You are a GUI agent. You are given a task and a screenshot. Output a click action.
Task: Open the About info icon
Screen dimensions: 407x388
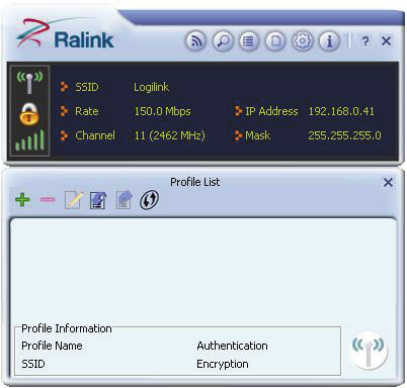(329, 41)
